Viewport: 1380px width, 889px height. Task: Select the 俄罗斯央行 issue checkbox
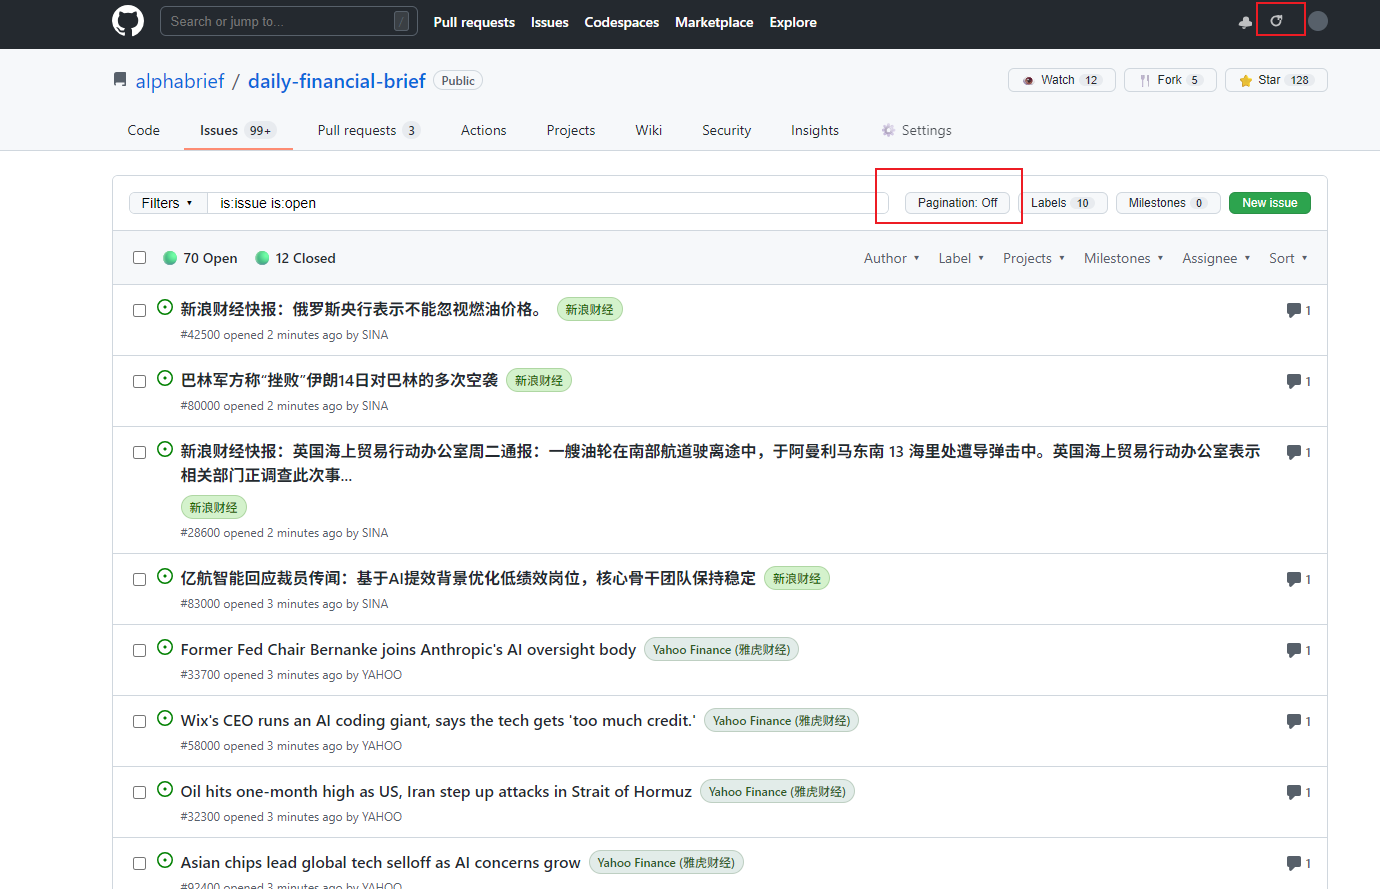pyautogui.click(x=140, y=310)
